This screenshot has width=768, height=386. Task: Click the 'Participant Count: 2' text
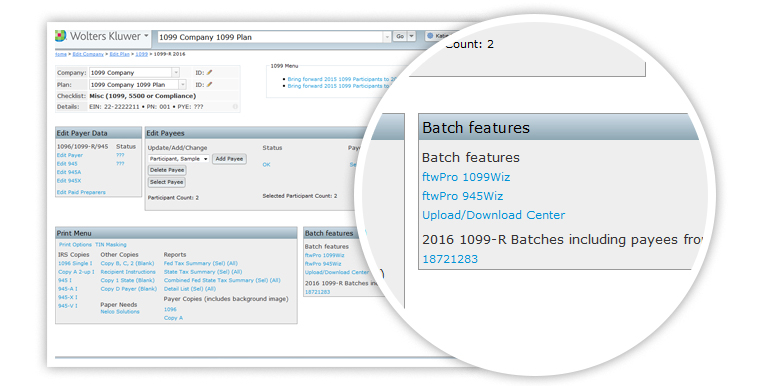[173, 198]
